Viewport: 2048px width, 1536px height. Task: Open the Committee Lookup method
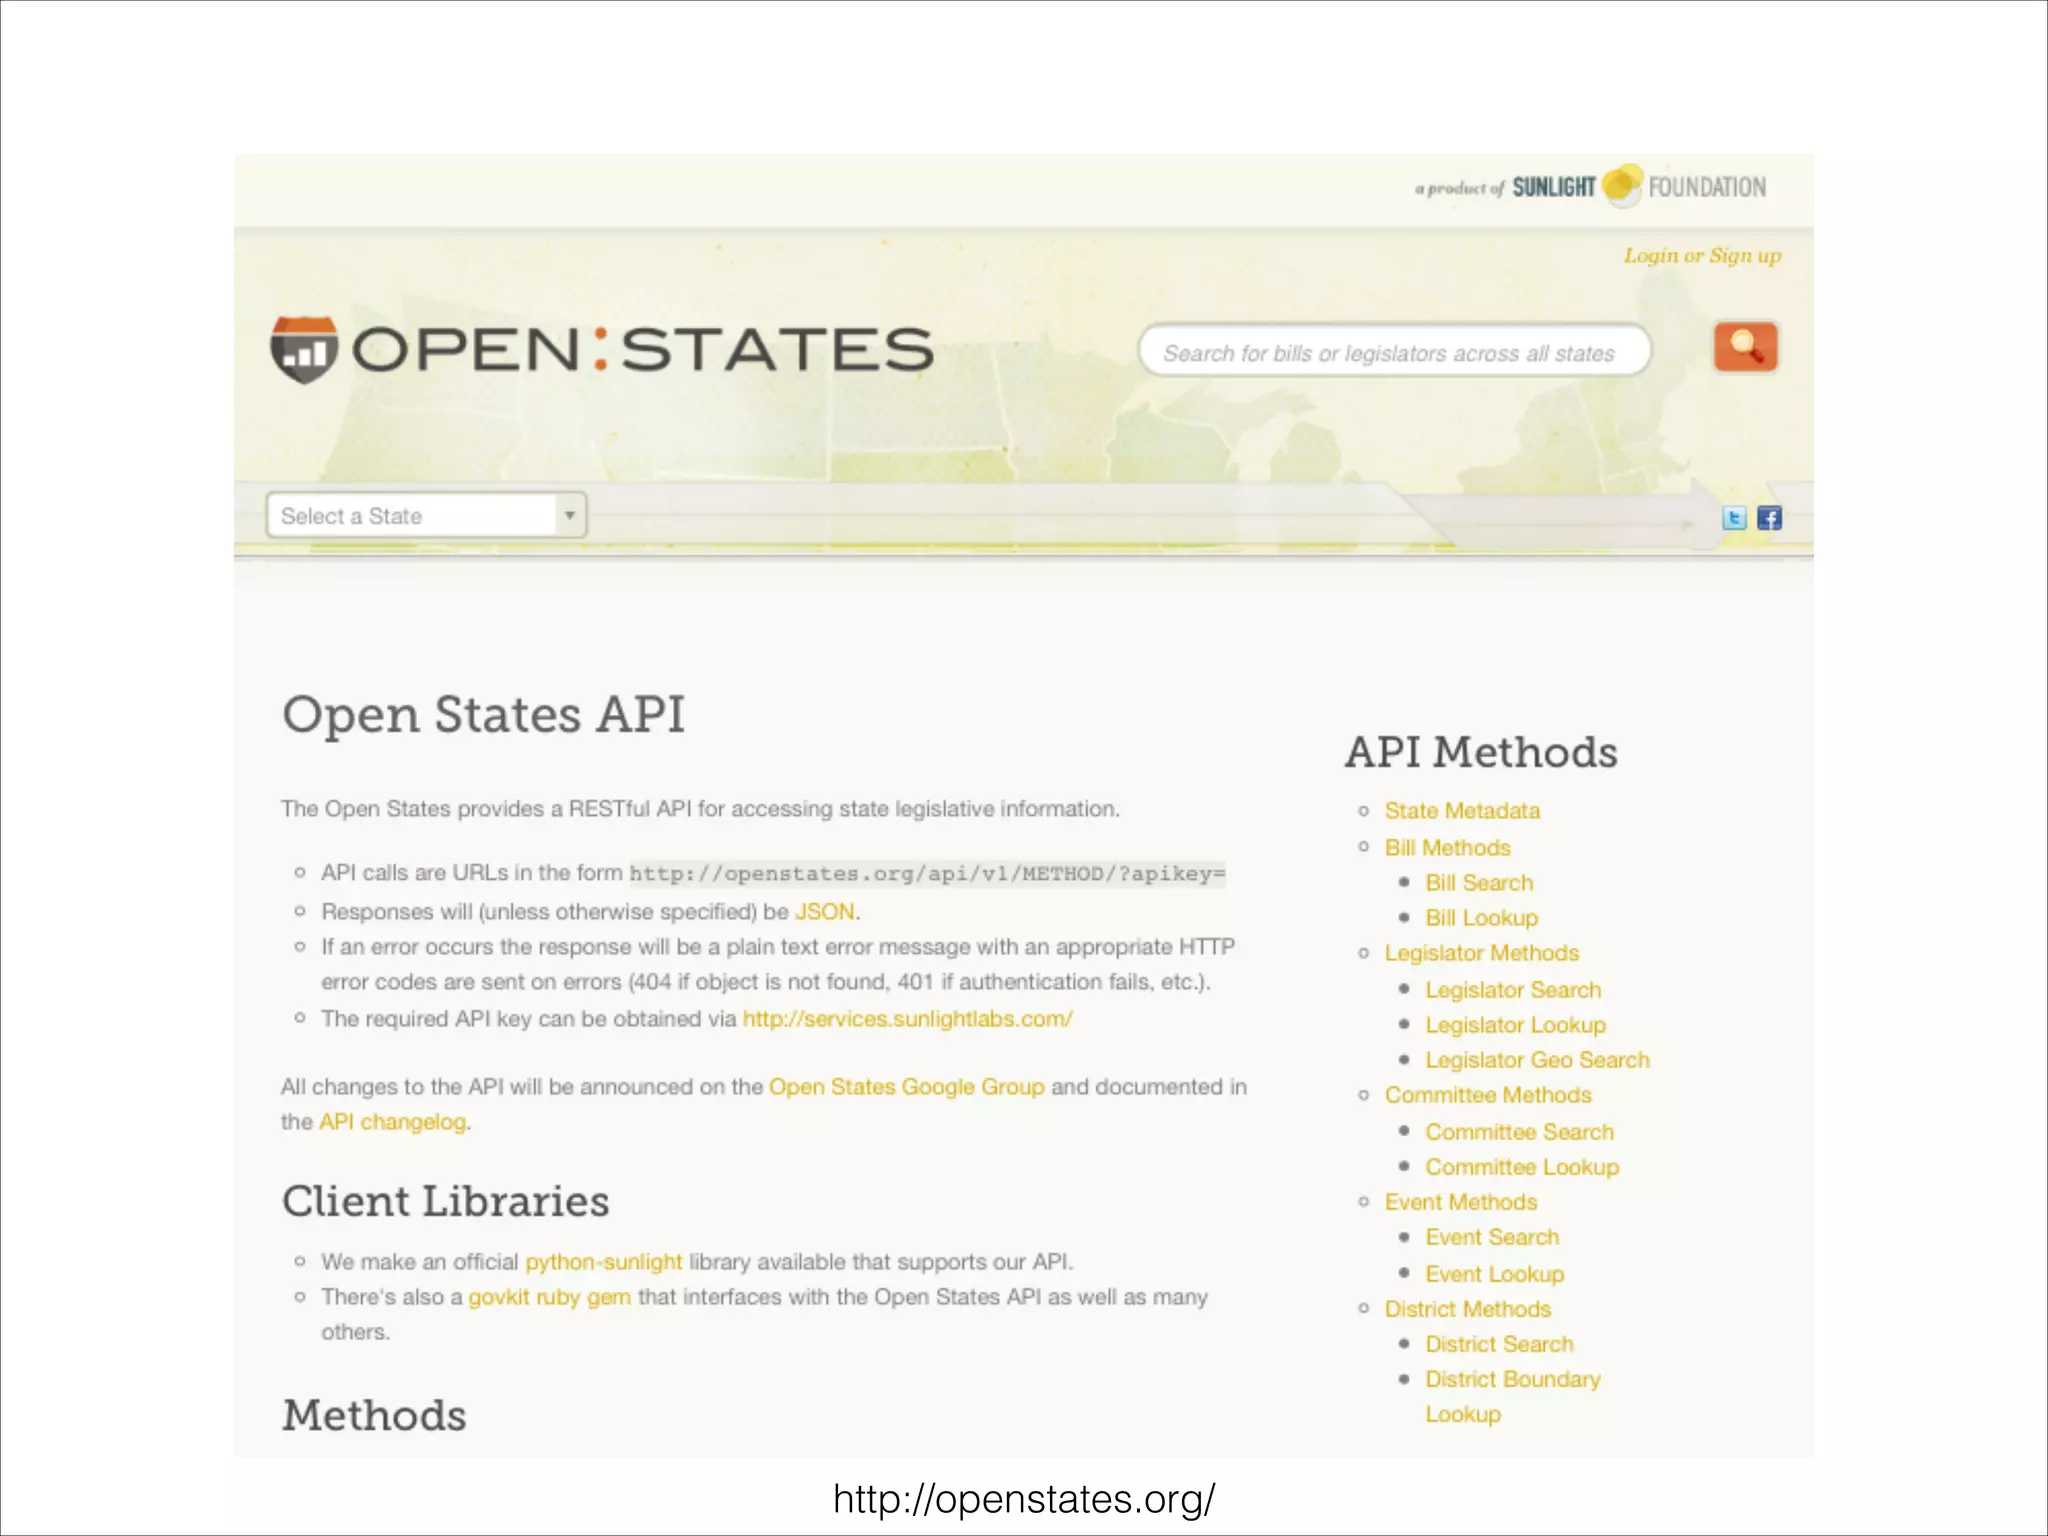pyautogui.click(x=1521, y=1167)
